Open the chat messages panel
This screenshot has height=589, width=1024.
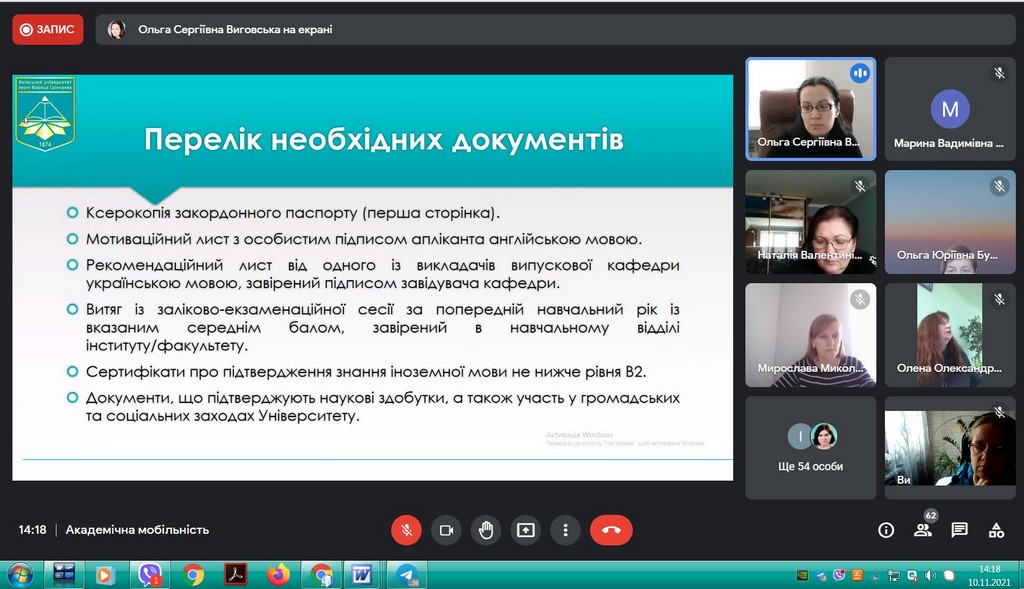coord(959,530)
